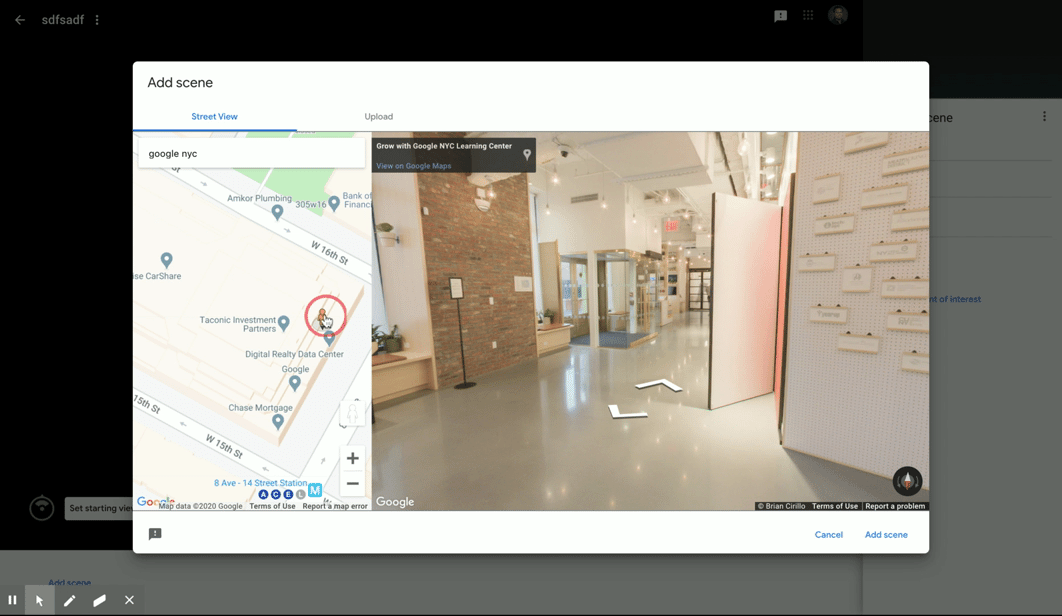Click the Pegman marker on the map
The image size is (1062, 616).
tap(323, 316)
